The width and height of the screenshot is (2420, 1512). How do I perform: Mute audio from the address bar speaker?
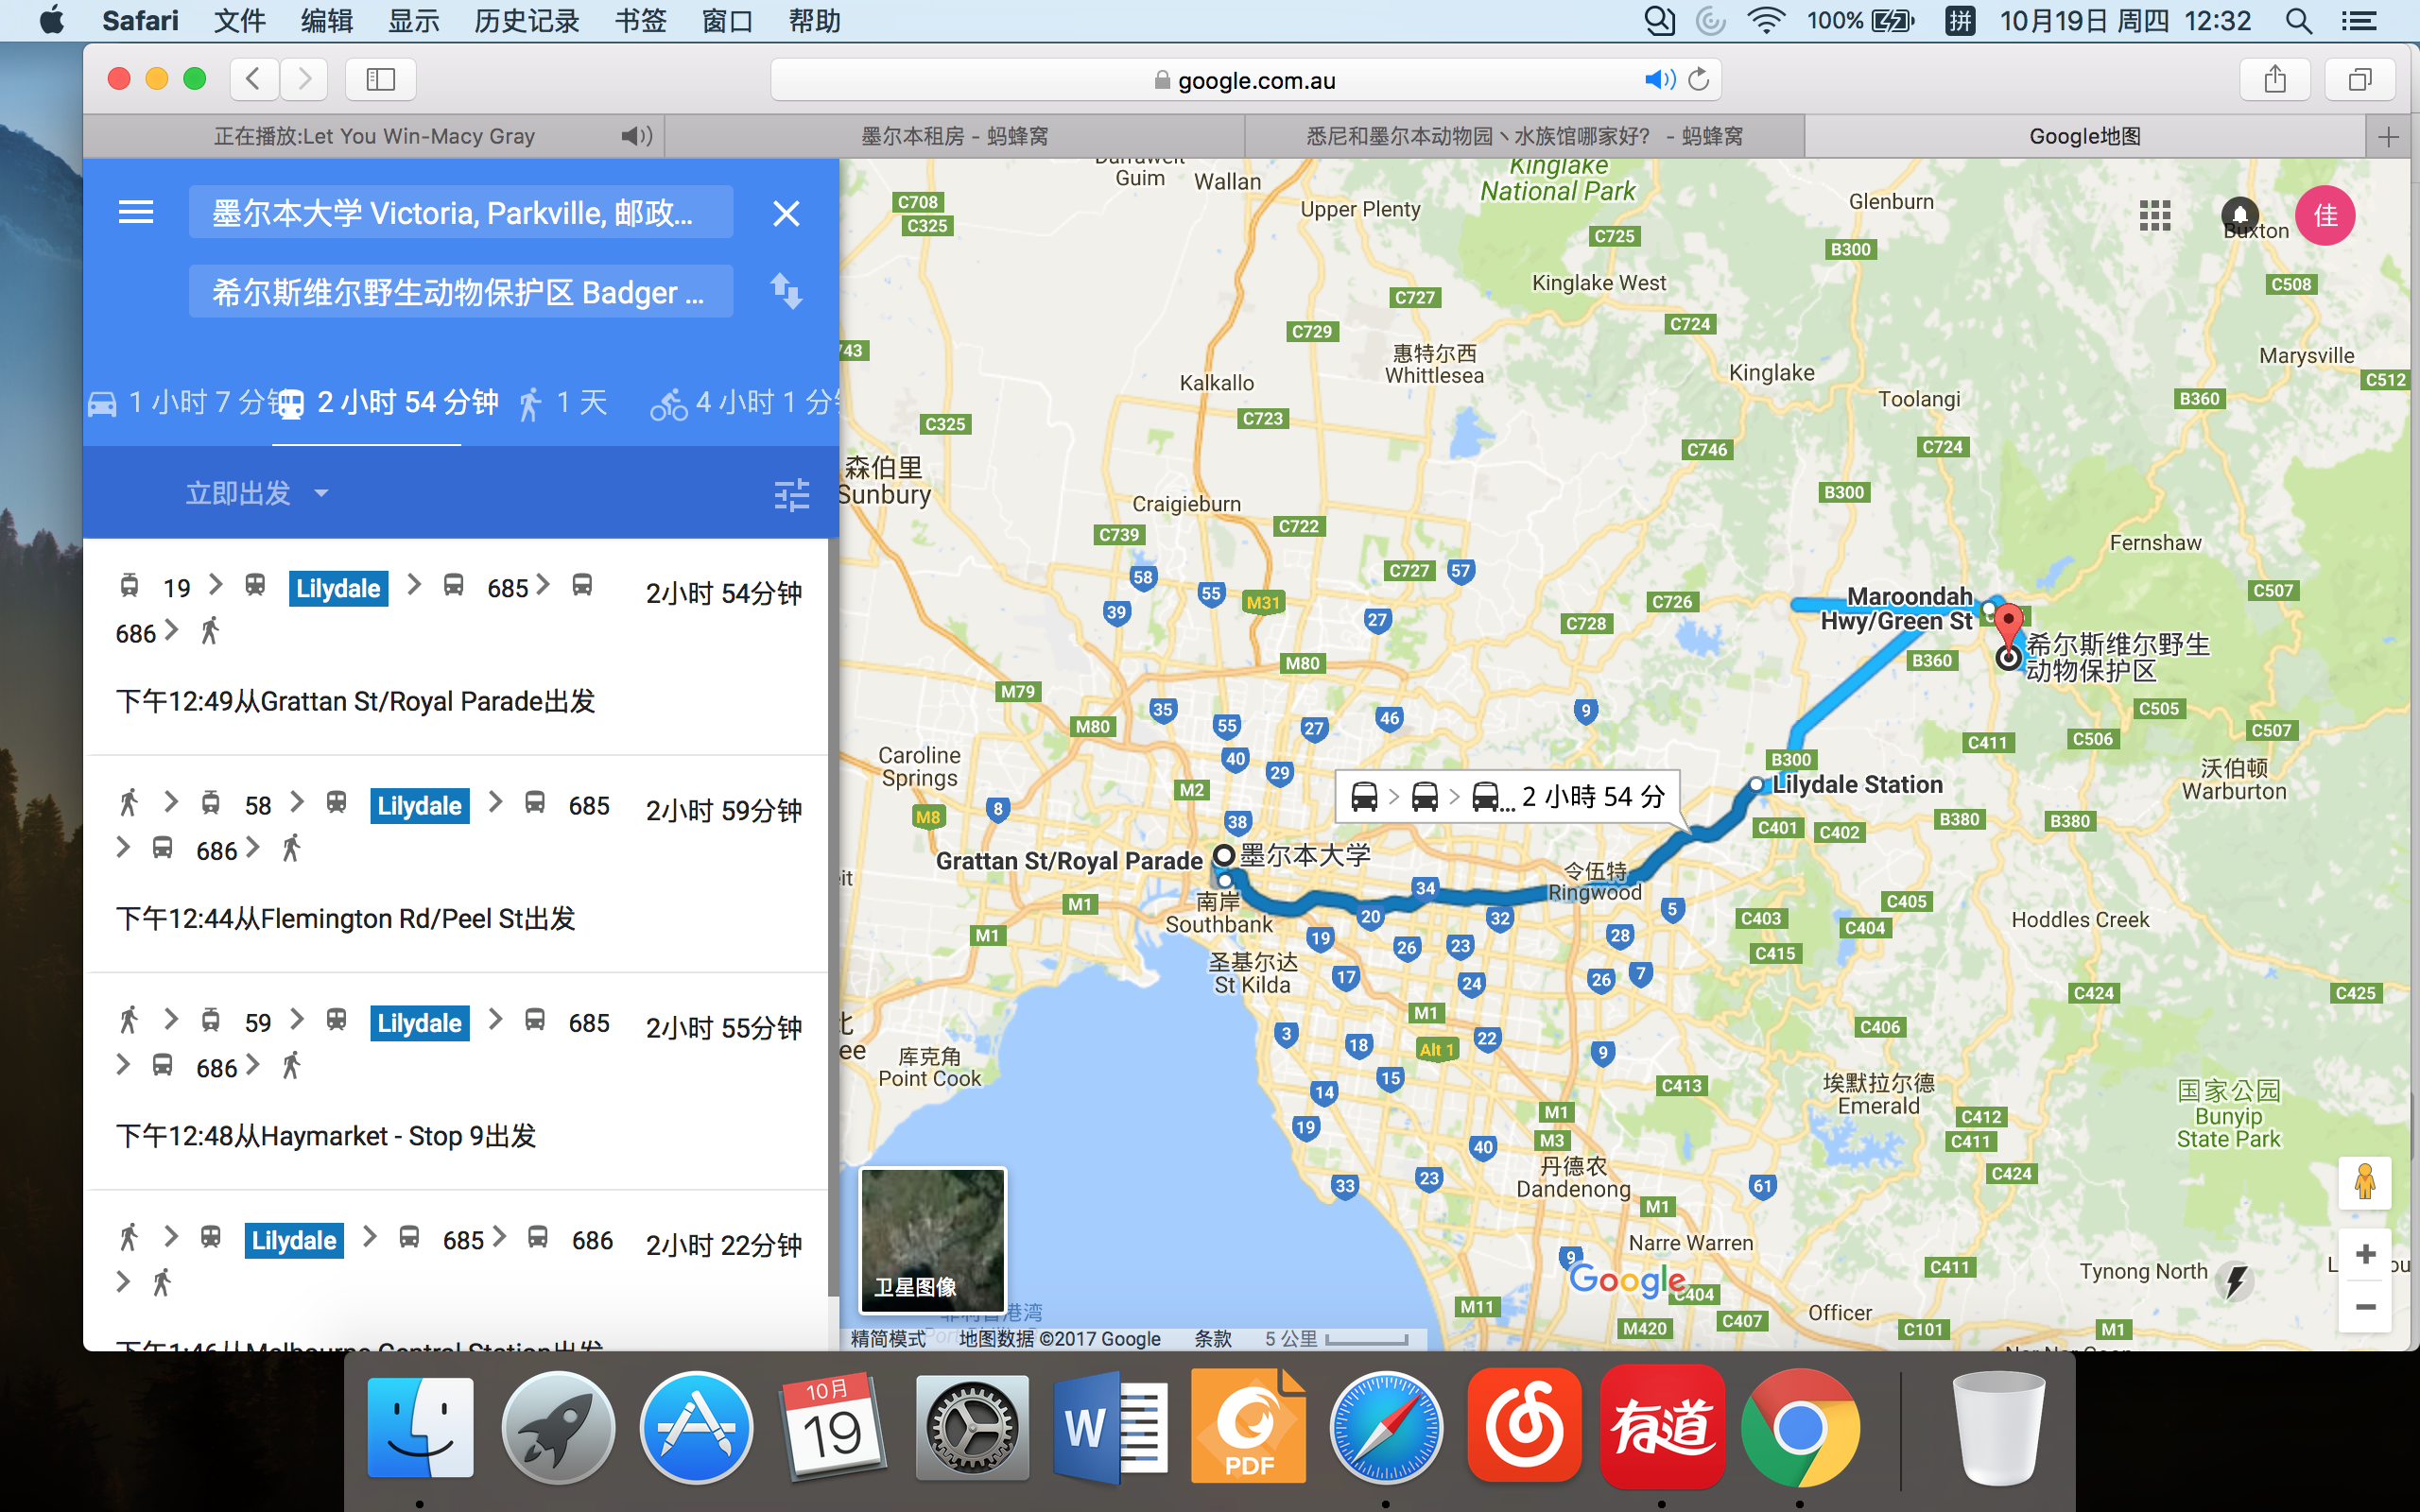(x=1658, y=80)
